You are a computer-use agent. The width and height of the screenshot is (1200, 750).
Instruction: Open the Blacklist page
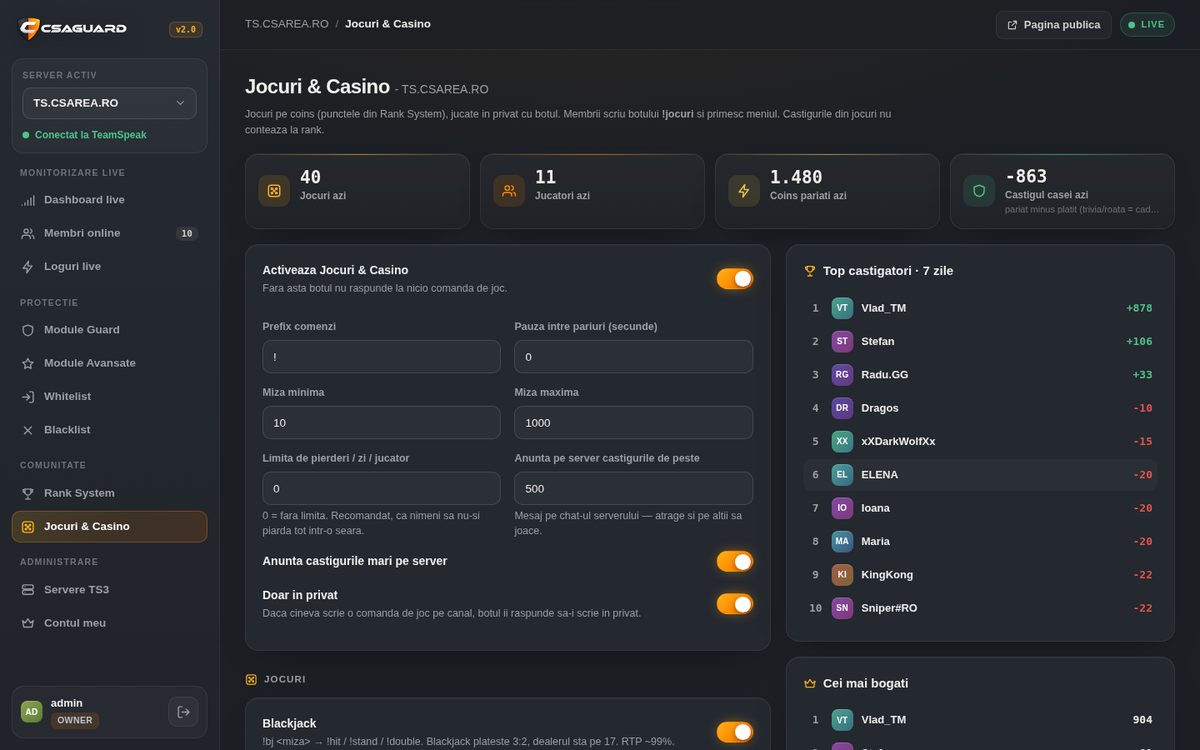click(x=110, y=430)
